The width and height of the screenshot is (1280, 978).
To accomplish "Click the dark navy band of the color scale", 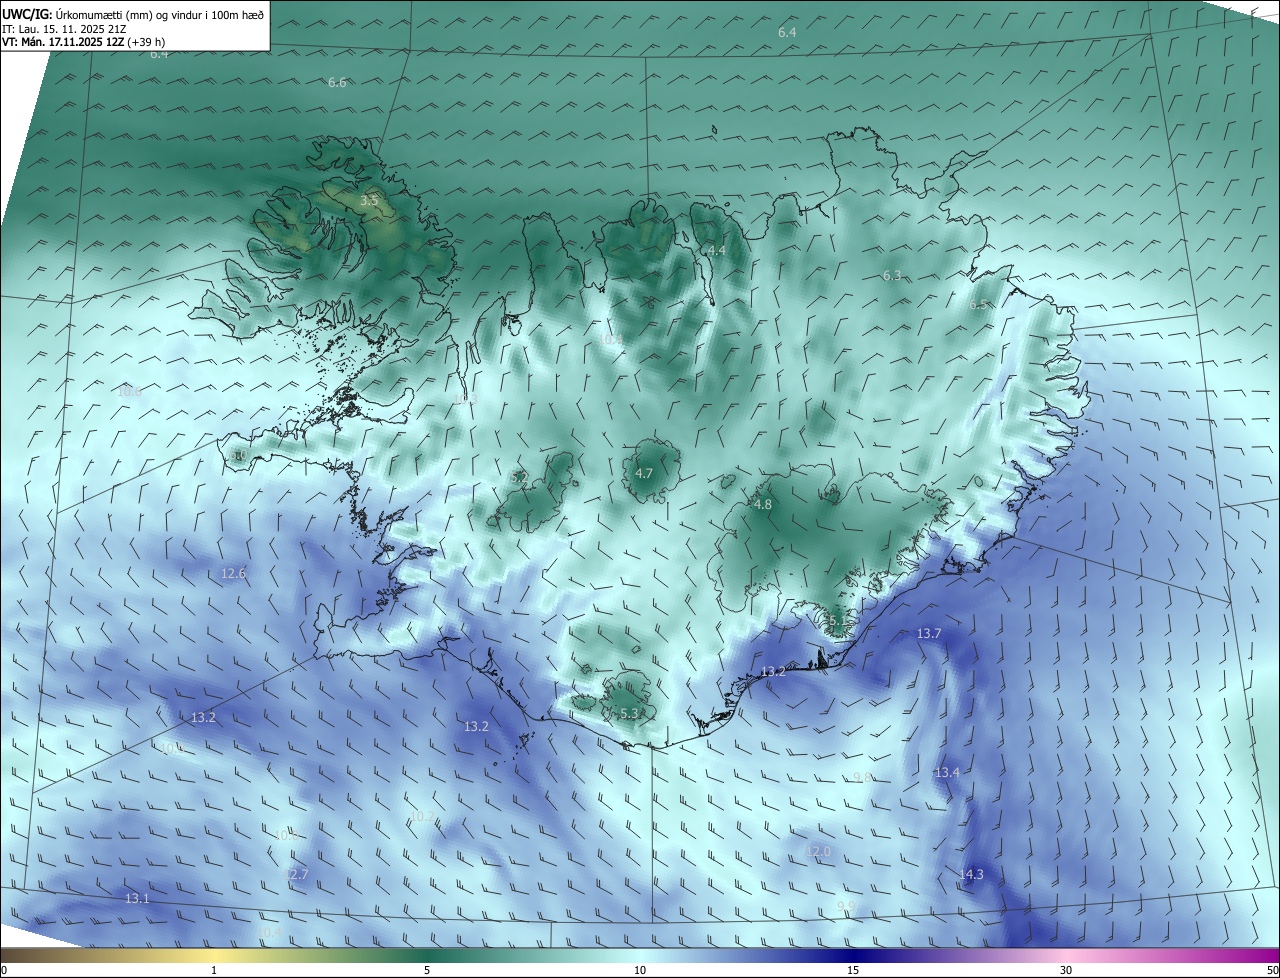I will [853, 955].
